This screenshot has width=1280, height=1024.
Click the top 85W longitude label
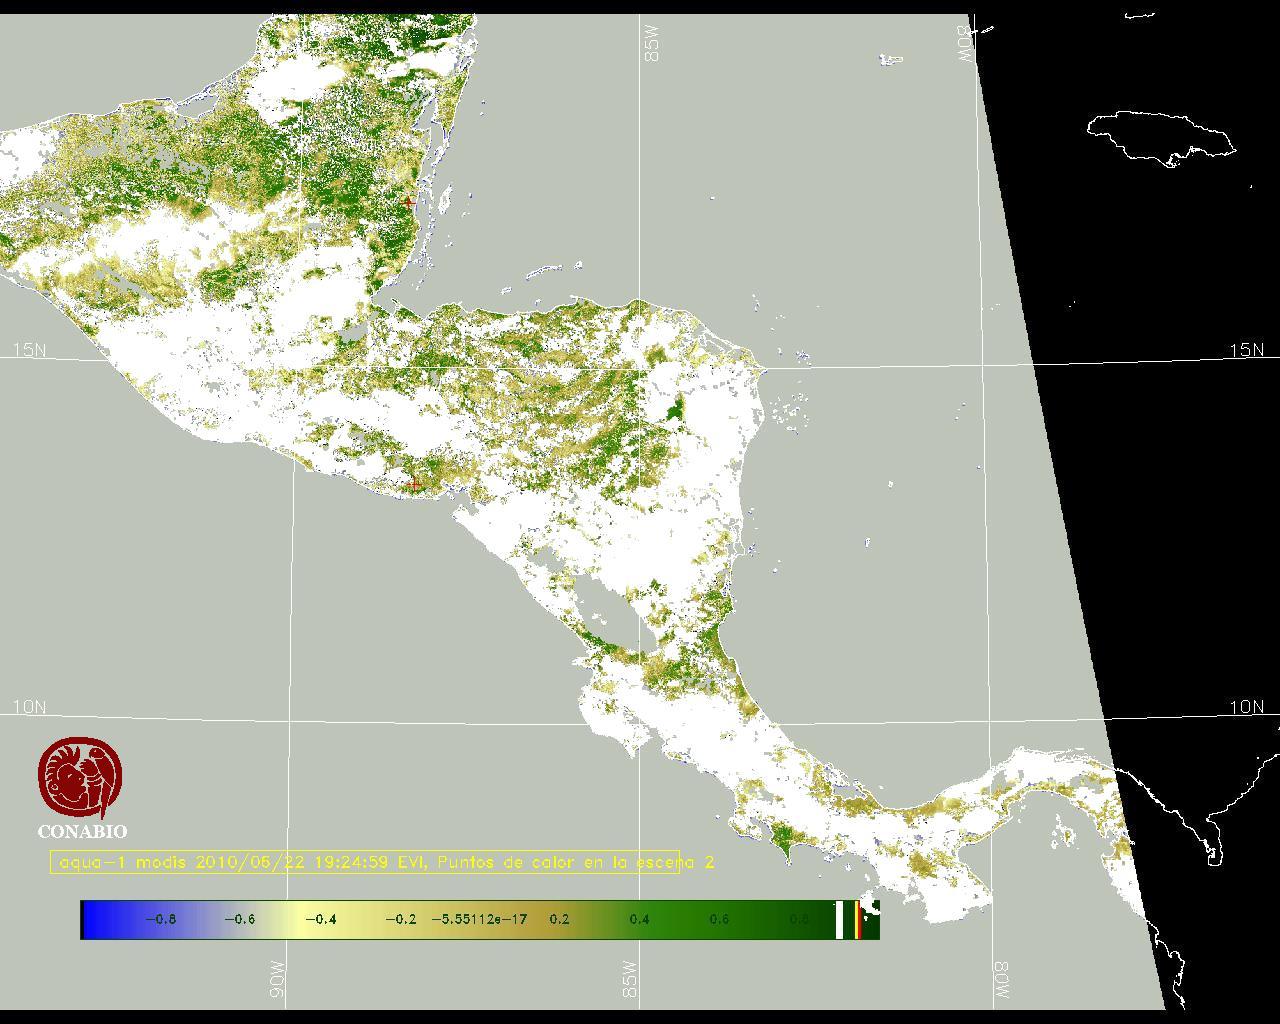coord(652,44)
